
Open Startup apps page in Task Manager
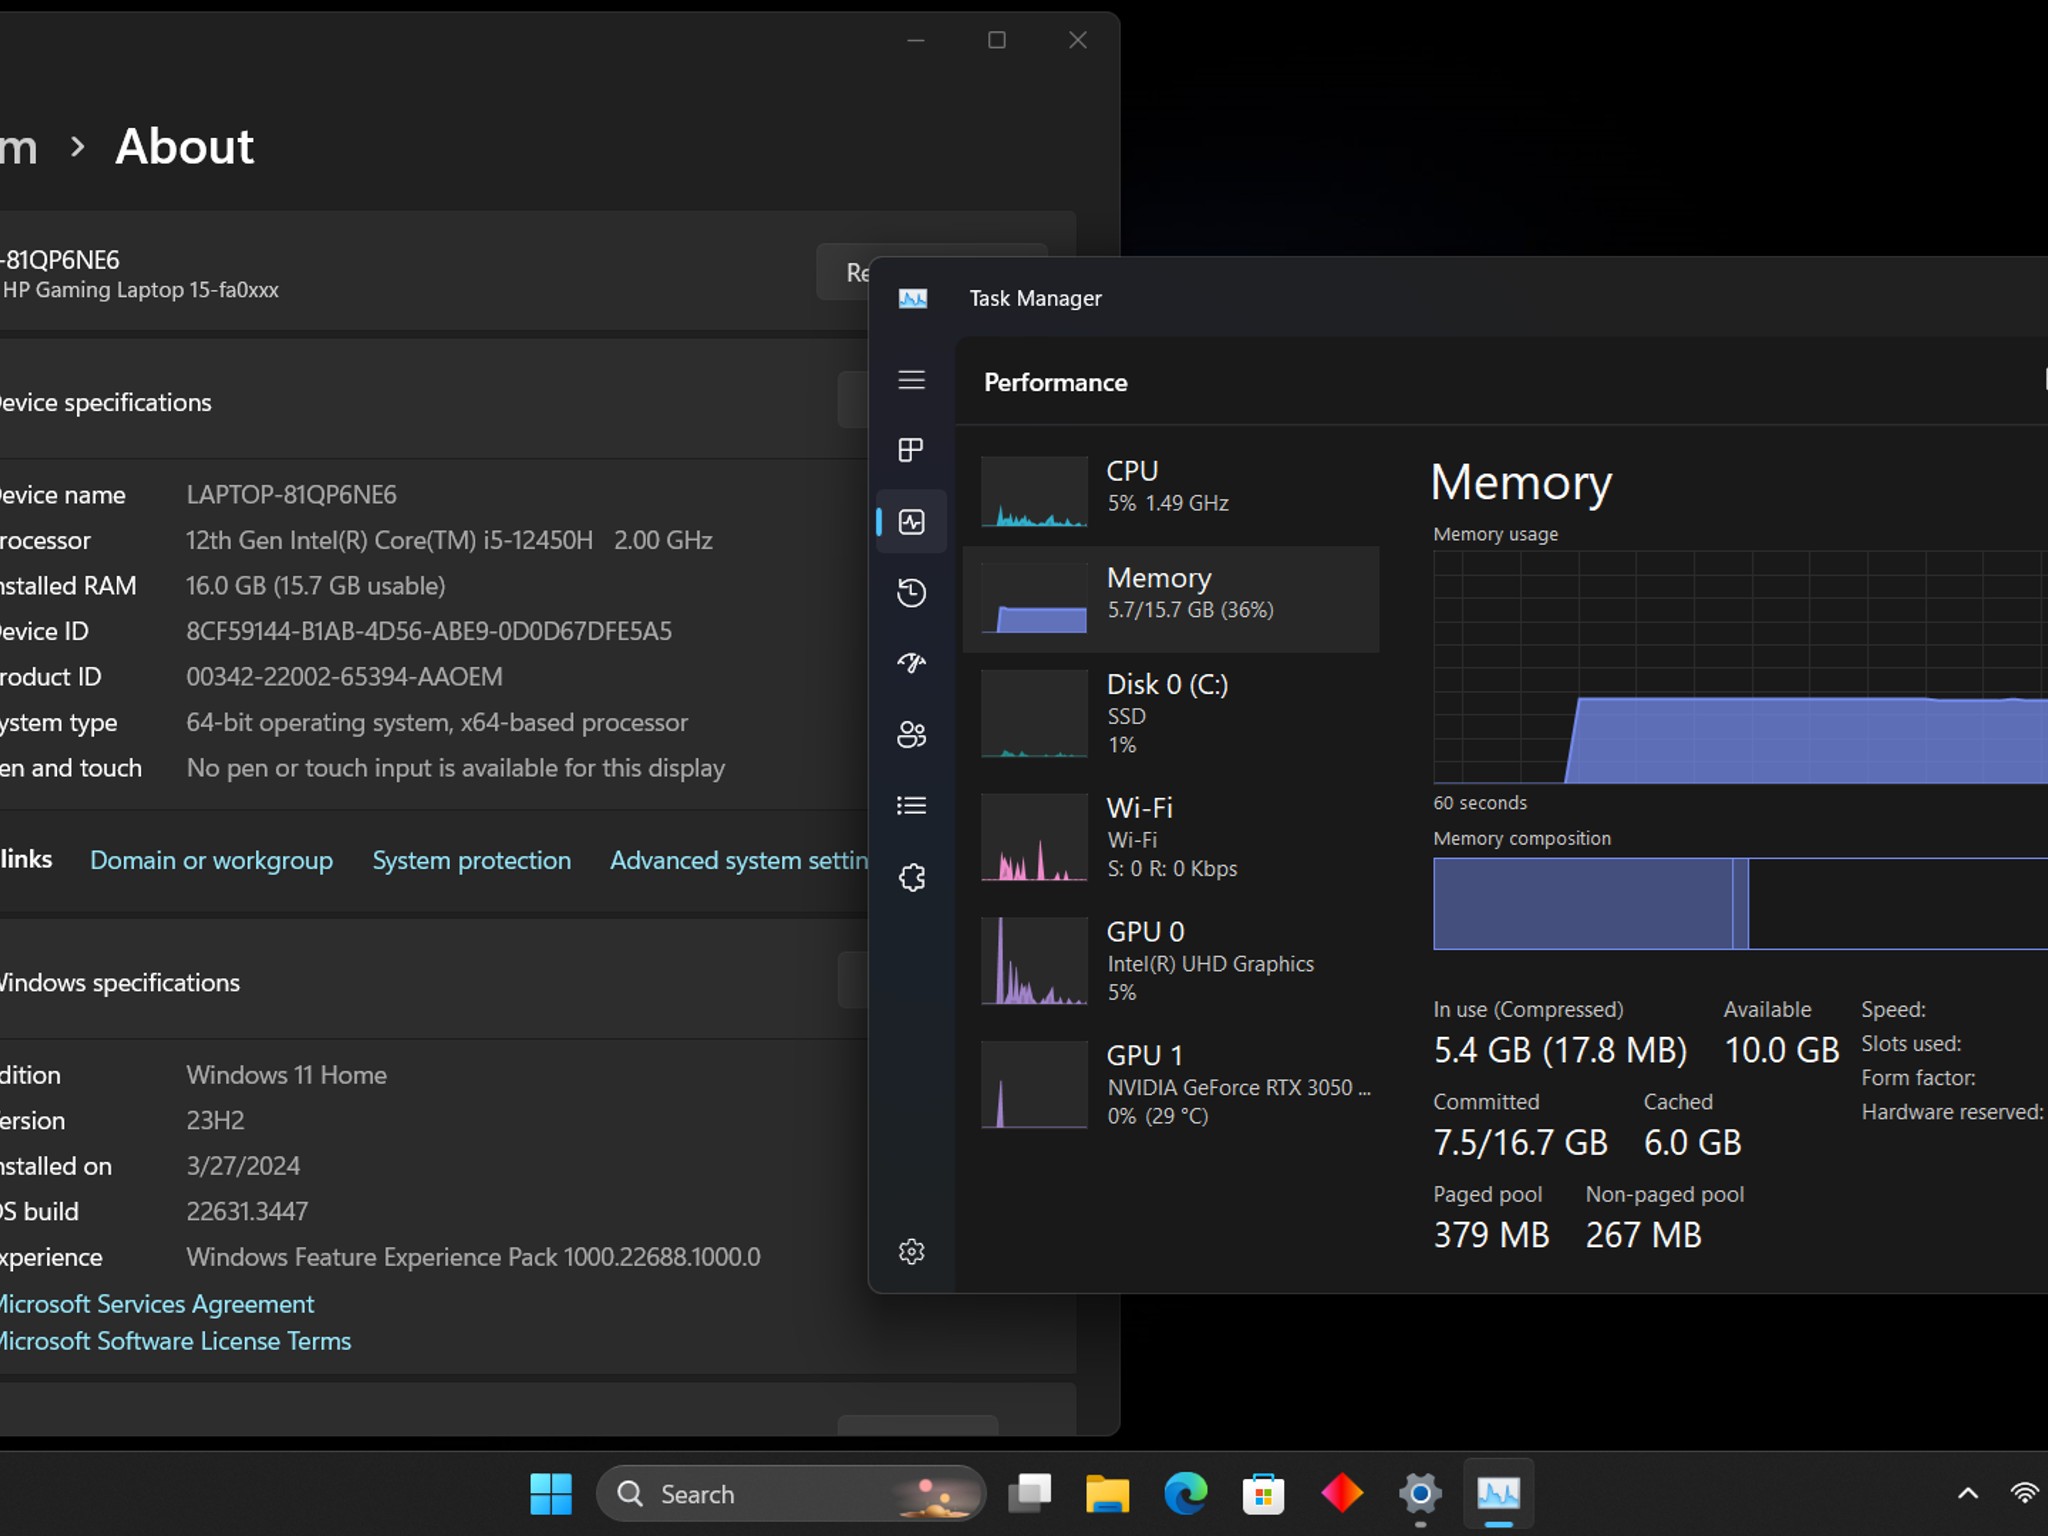tap(911, 663)
